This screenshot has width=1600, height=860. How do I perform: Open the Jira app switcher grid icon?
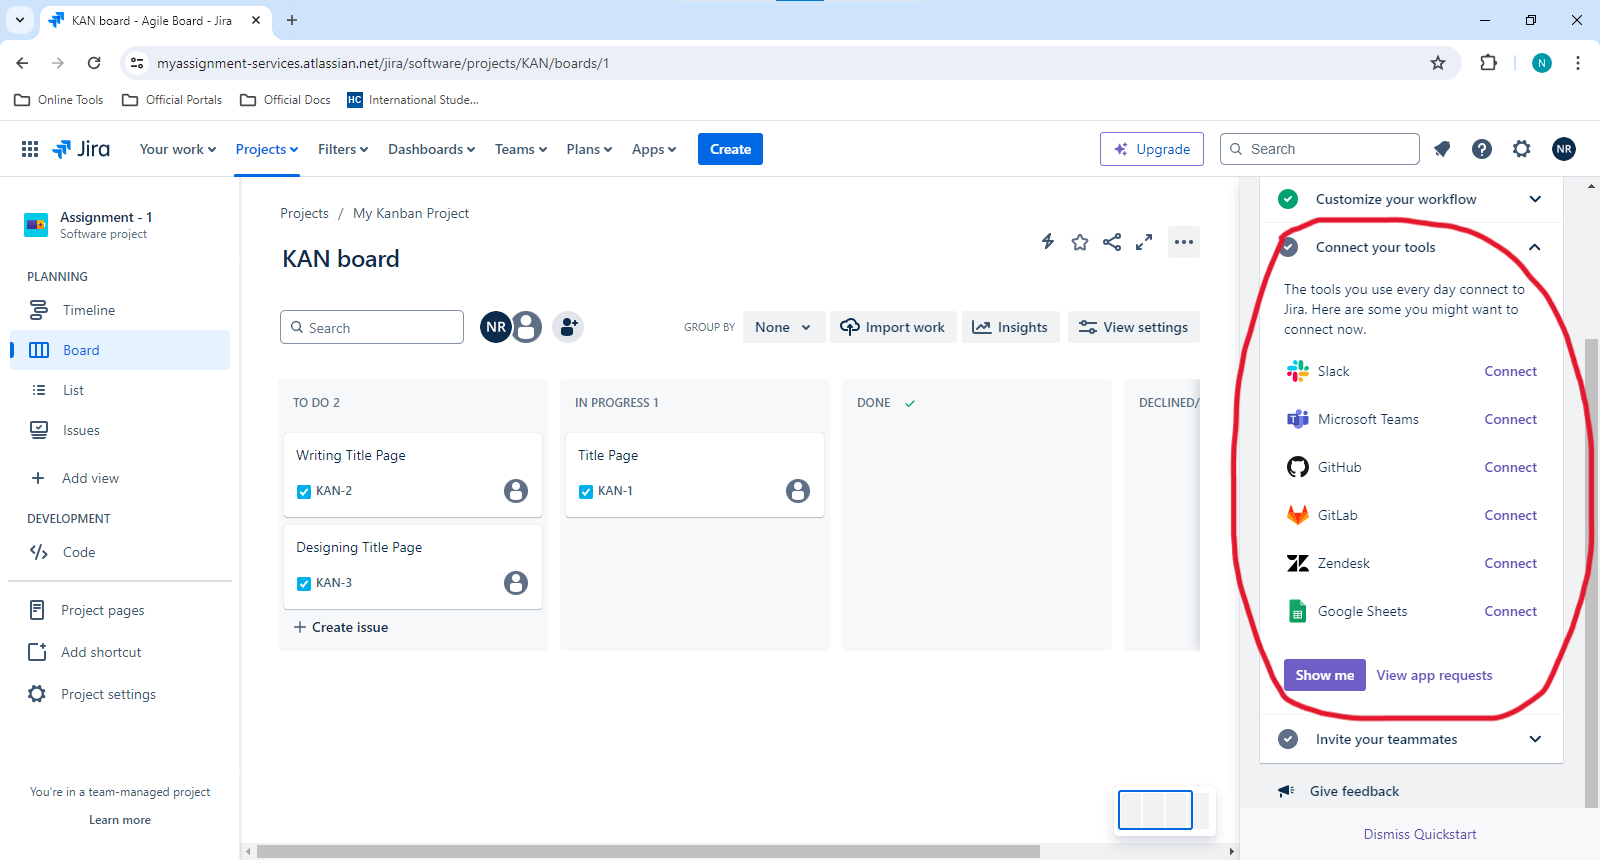(30, 149)
